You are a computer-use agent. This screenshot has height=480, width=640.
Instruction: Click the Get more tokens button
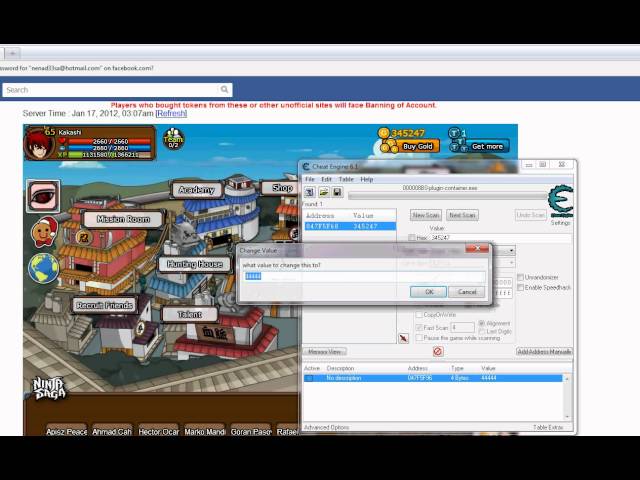[x=487, y=147]
